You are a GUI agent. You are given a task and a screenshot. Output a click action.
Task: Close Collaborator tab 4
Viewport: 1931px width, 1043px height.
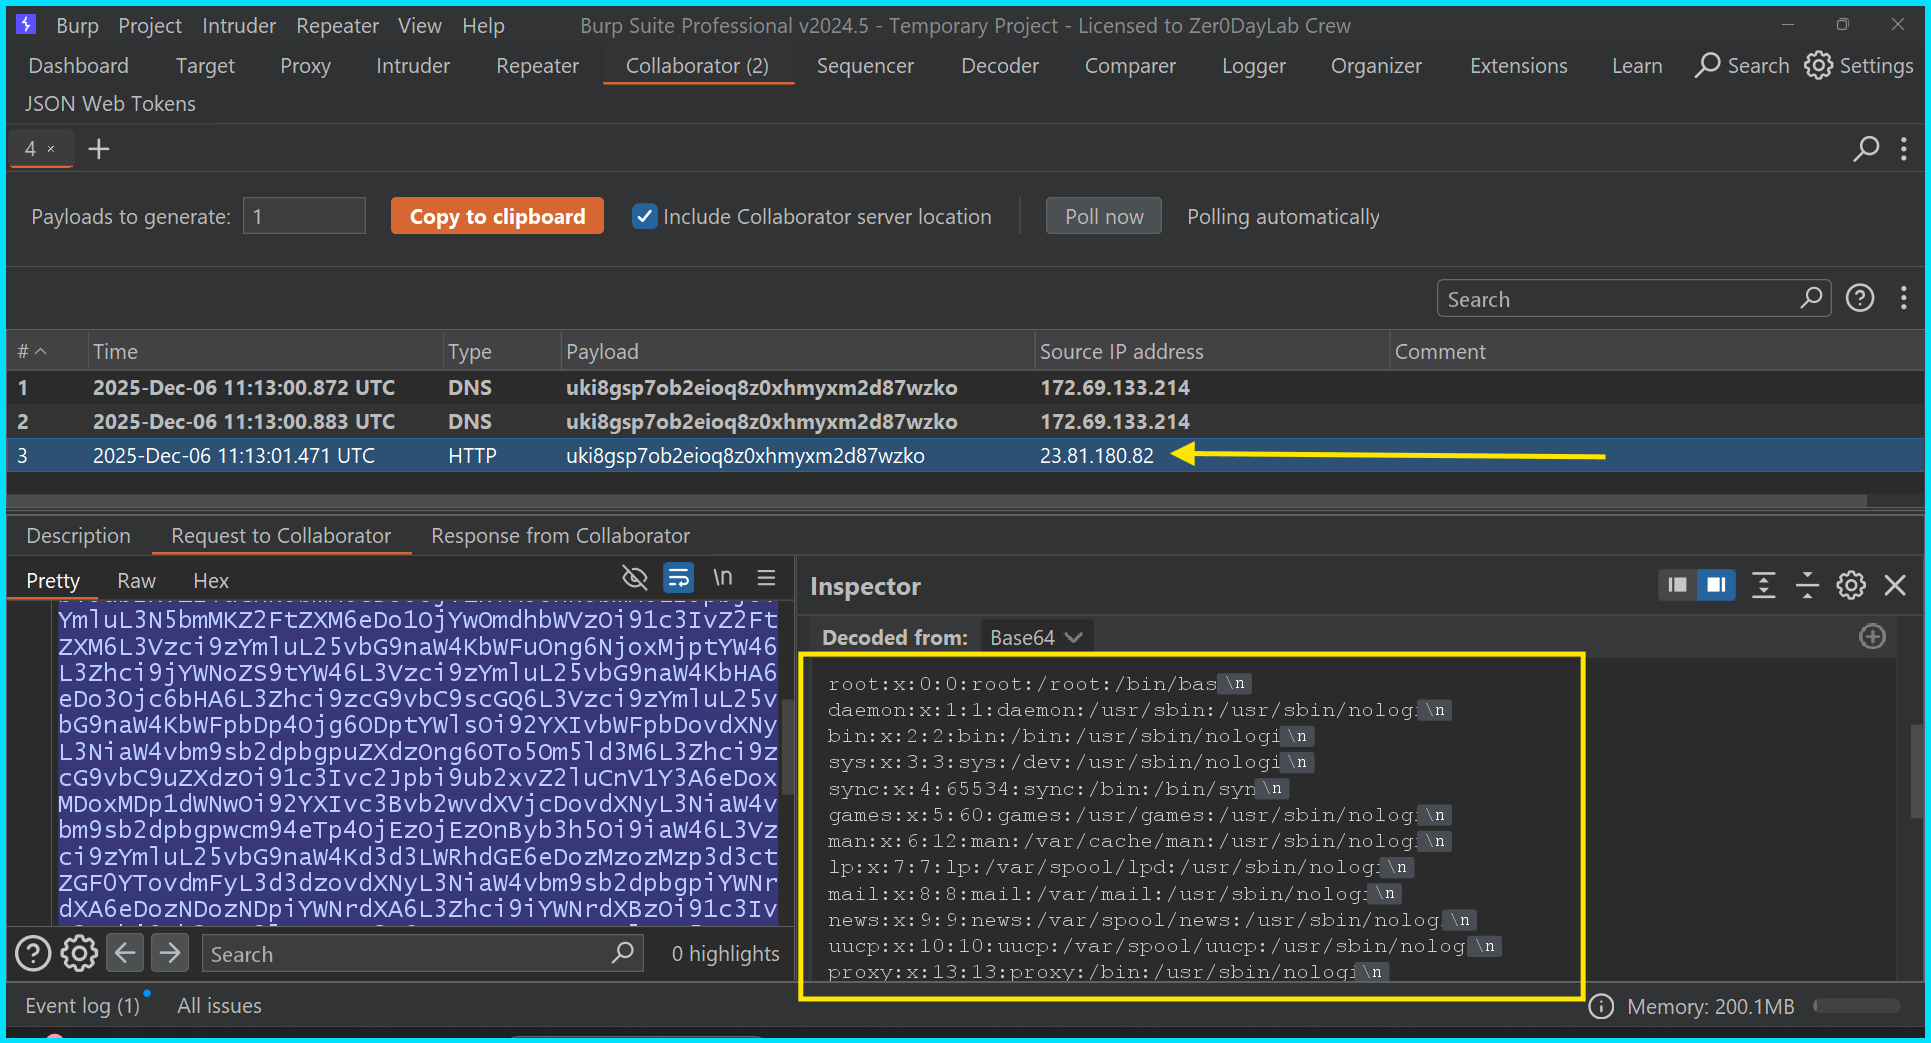point(51,149)
